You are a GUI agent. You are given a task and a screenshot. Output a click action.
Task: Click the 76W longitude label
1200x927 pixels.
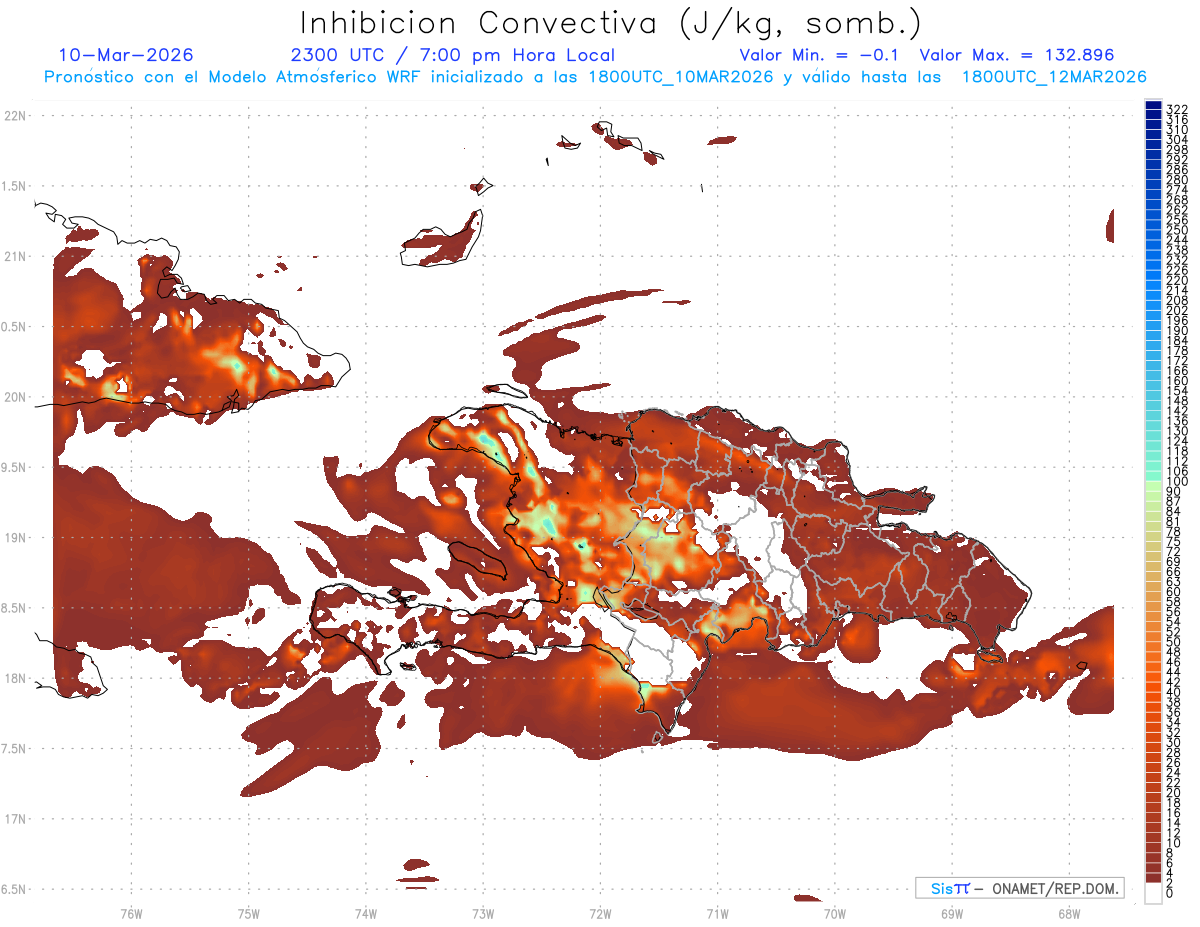[131, 912]
